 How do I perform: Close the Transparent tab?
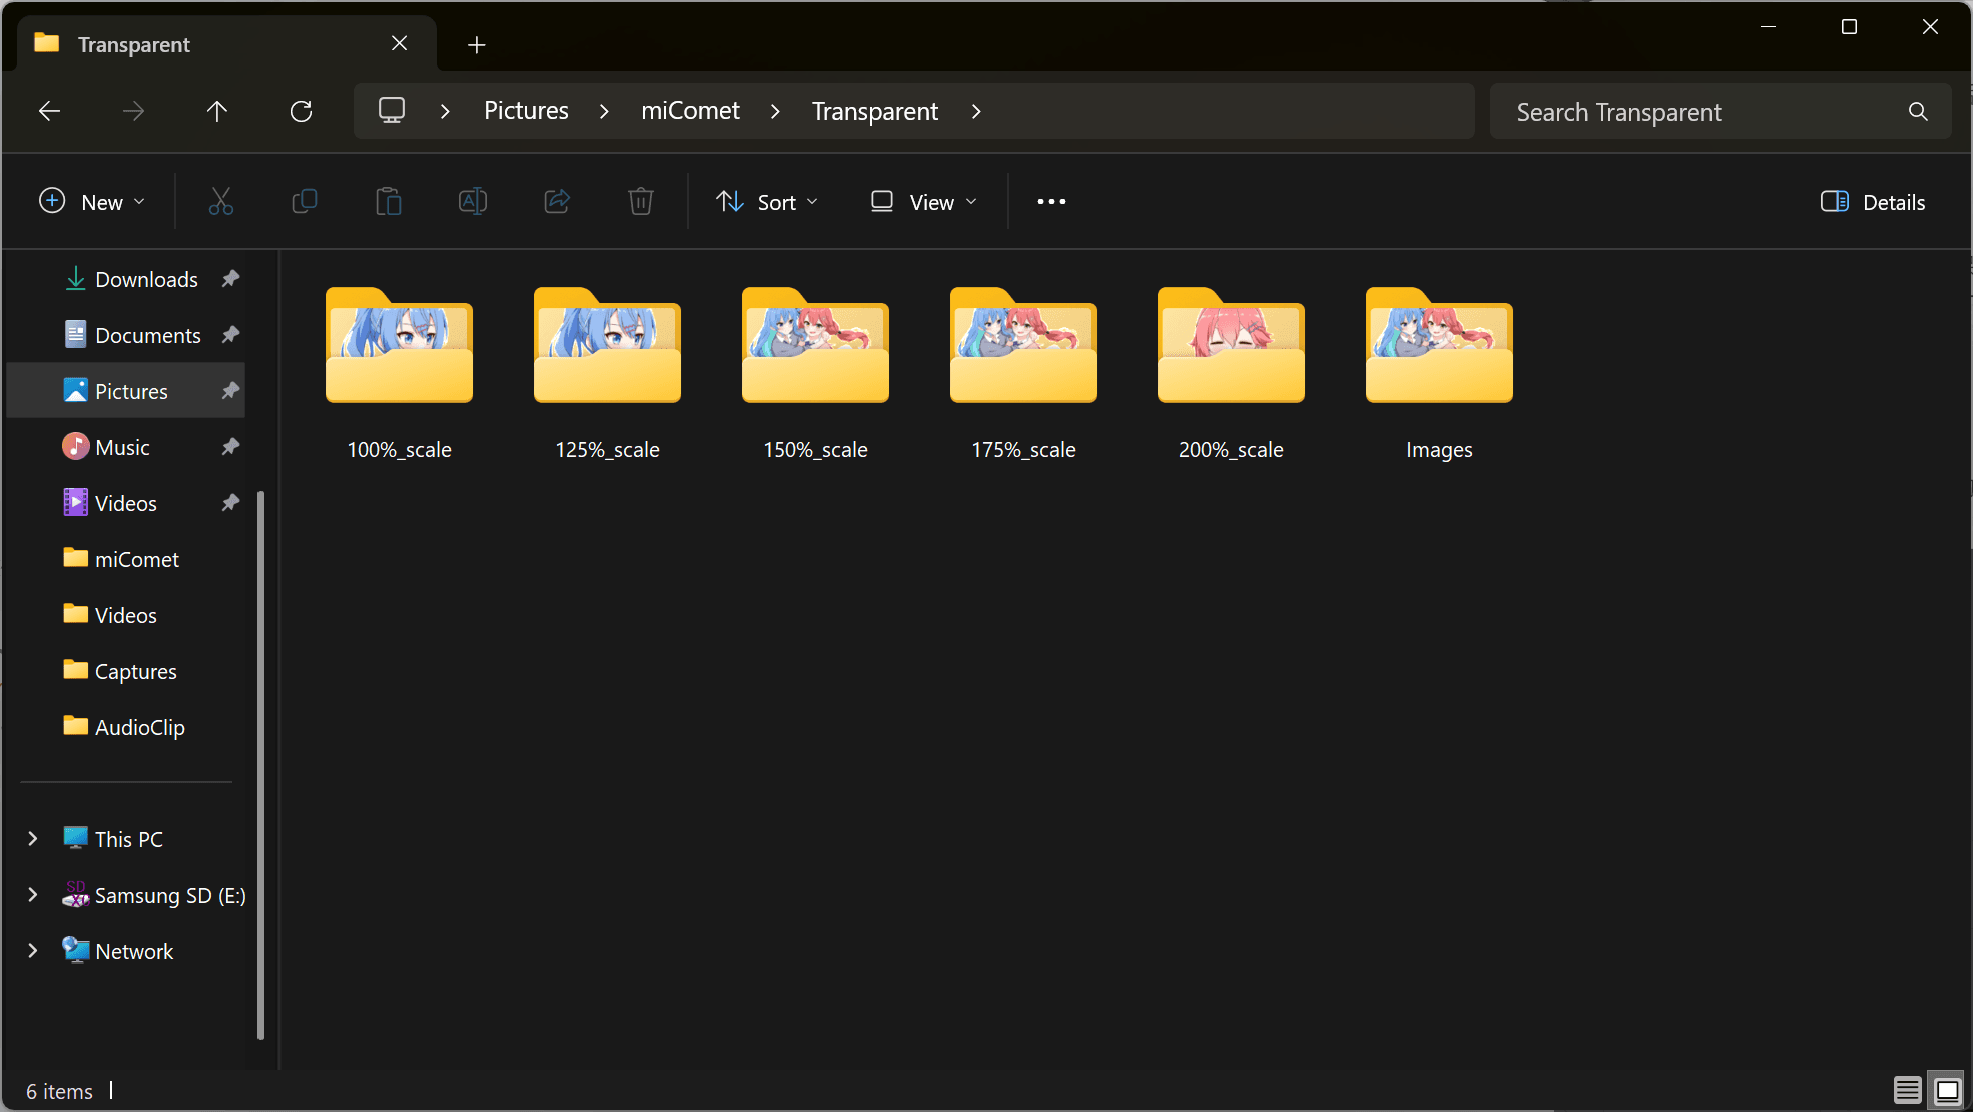[399, 43]
